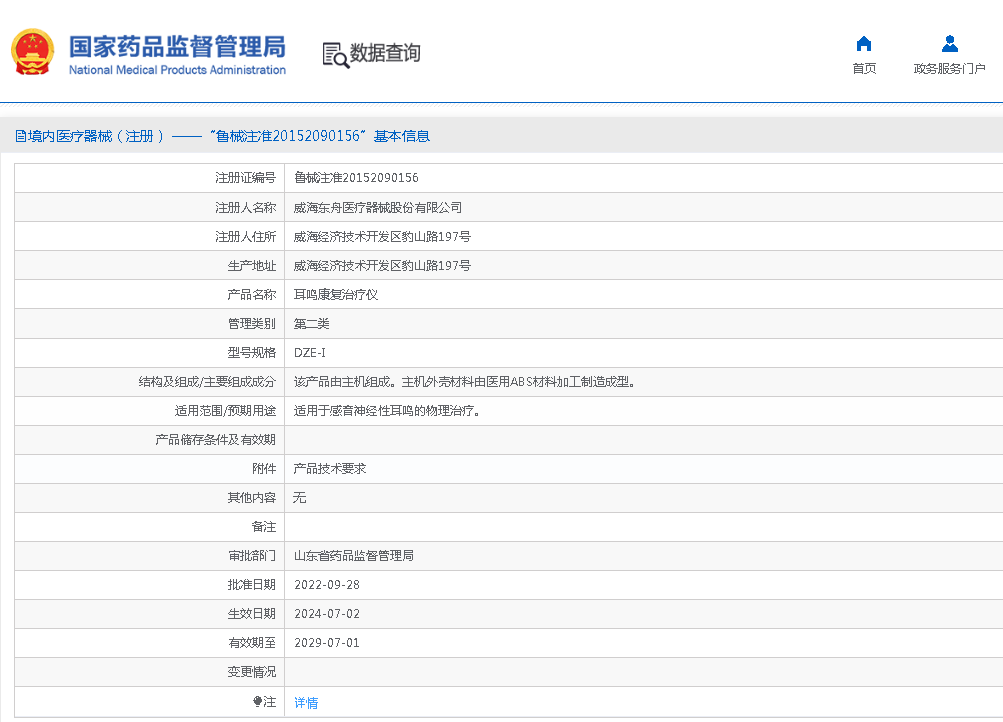The width and height of the screenshot is (1003, 722).
Task: Click the lightbulb icon beside 注
Action: (257, 702)
